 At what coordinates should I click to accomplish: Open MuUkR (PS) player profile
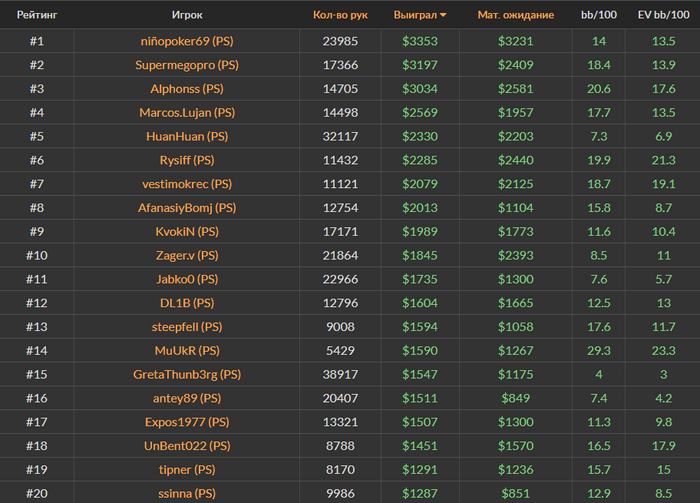(187, 351)
